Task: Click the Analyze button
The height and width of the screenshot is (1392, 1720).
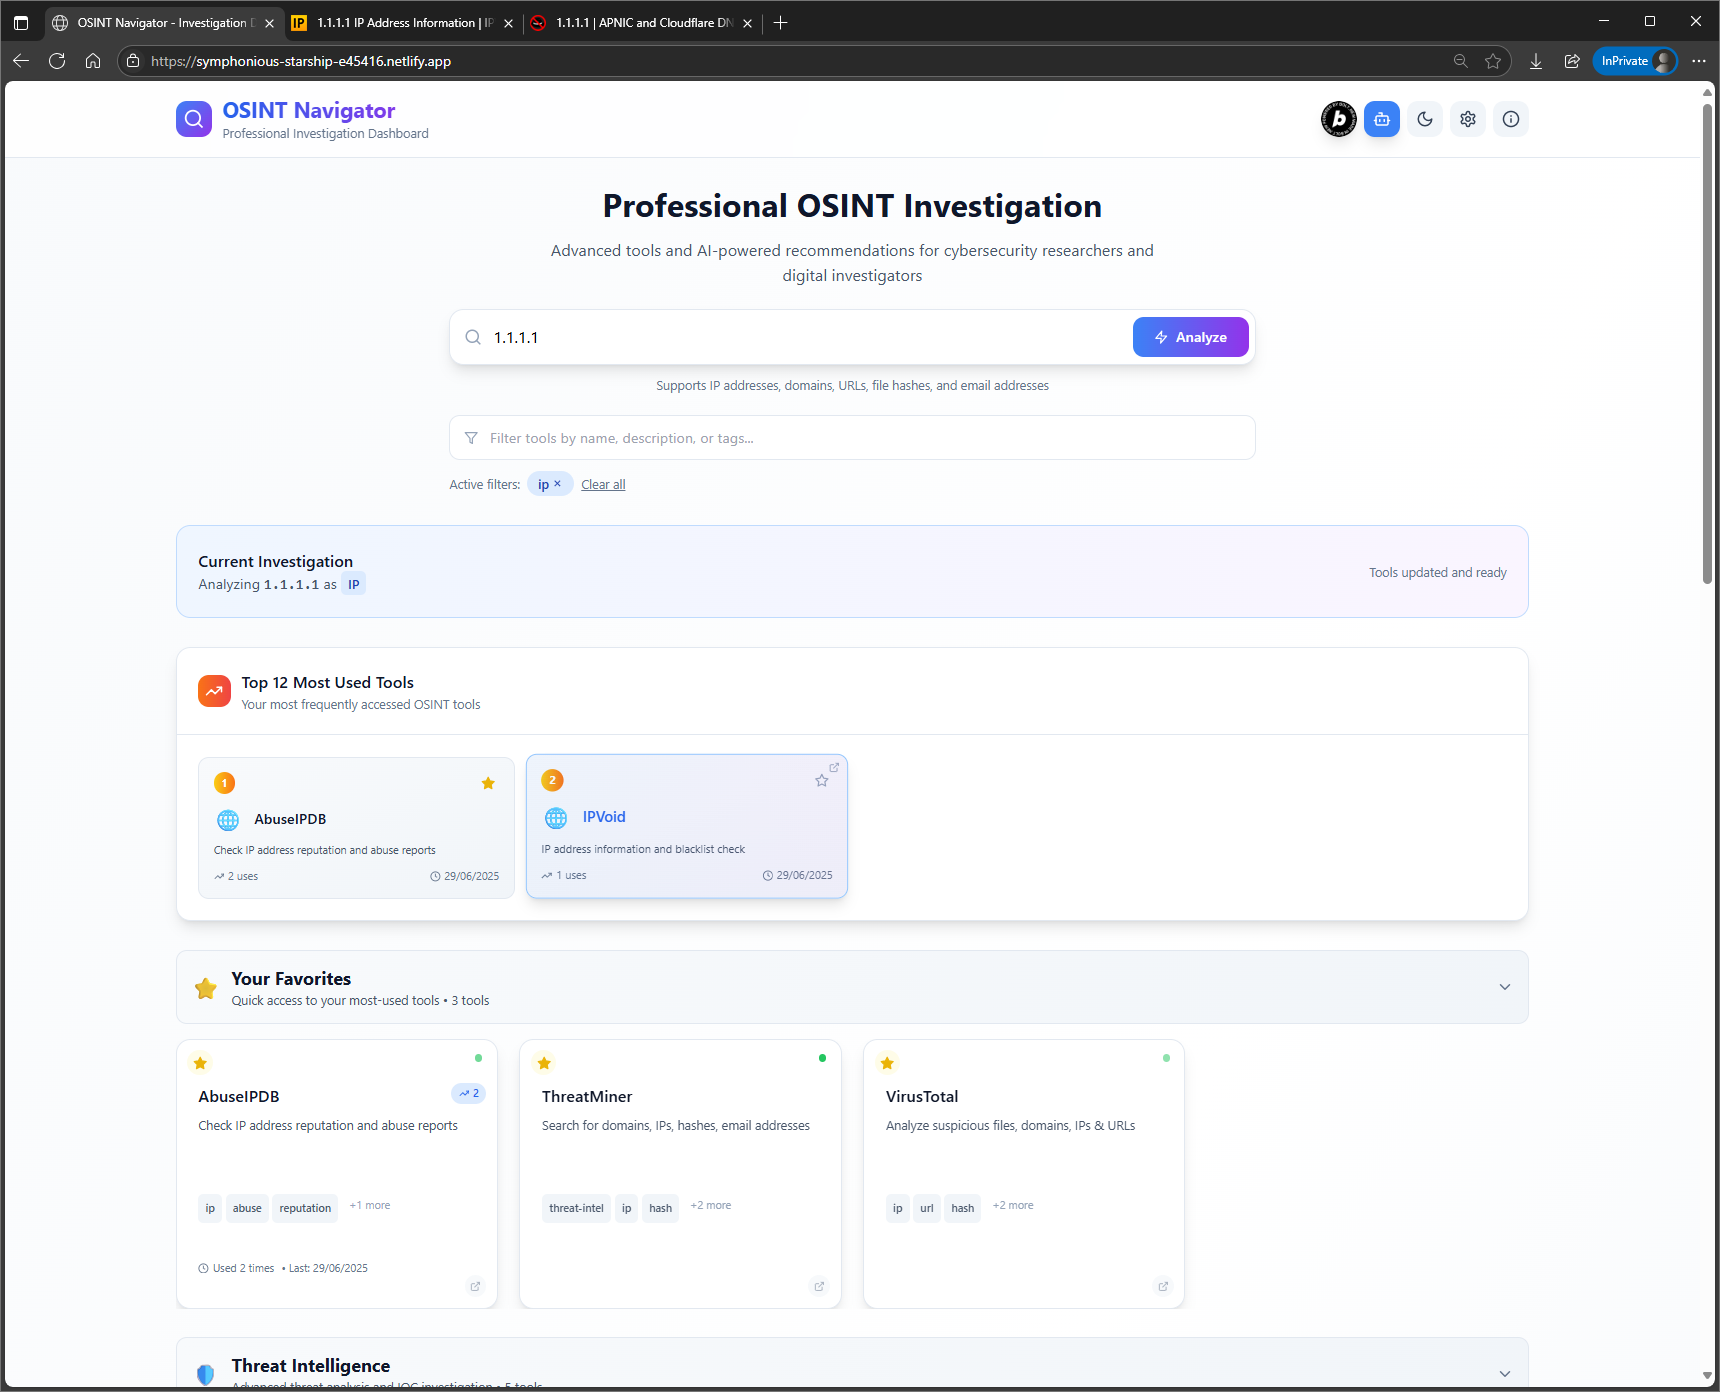Action: (1190, 337)
